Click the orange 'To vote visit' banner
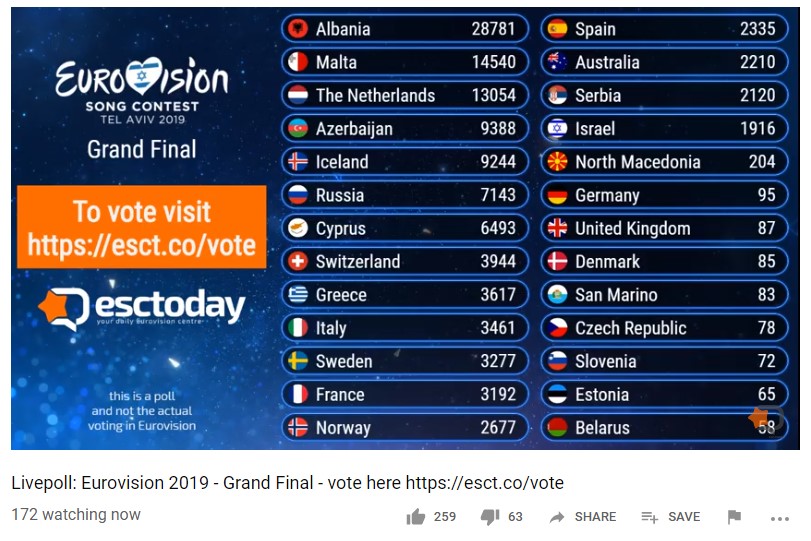The height and width of the screenshot is (541, 811). 141,227
